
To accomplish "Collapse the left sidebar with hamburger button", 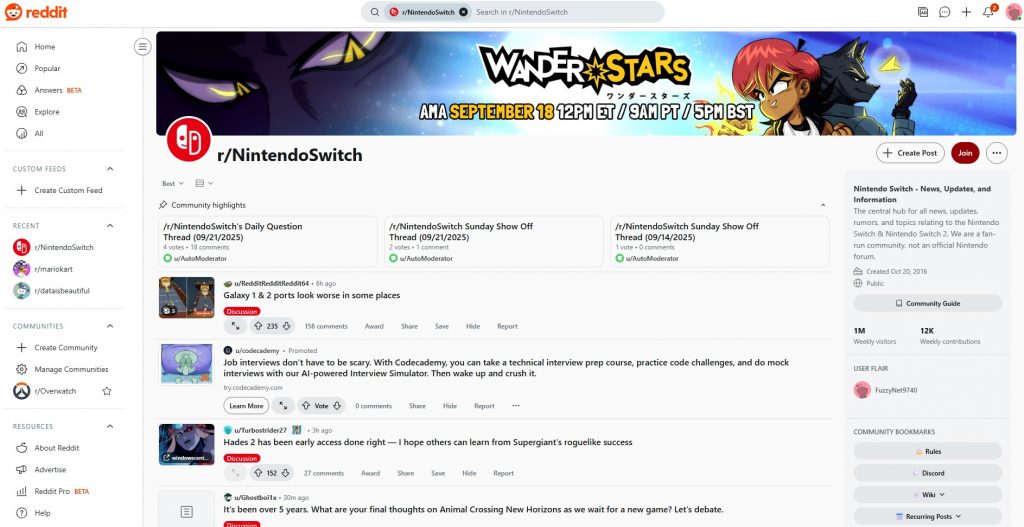I will 142,46.
